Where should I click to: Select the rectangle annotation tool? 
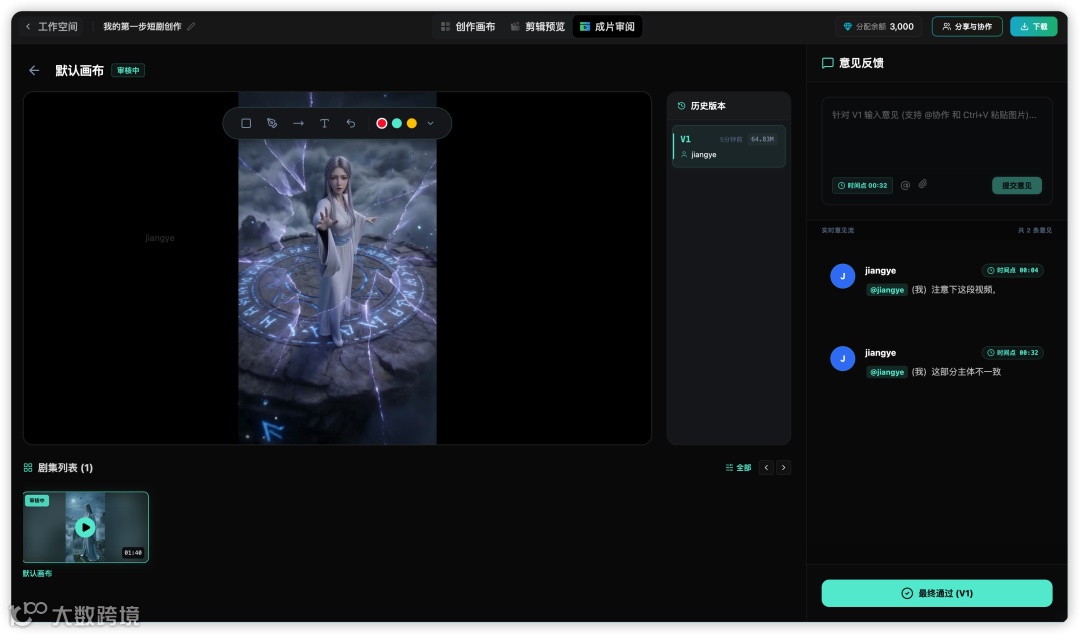[246, 123]
